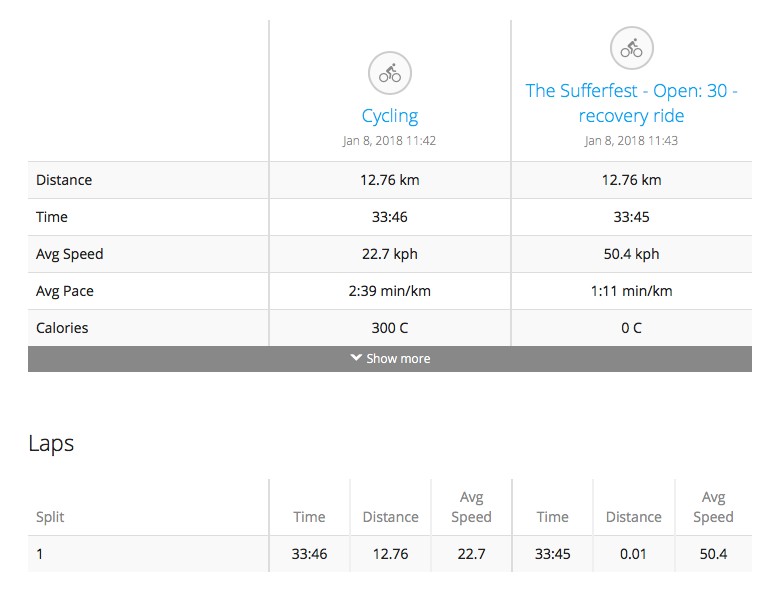The width and height of the screenshot is (772, 591).
Task: Click the Laps section heading
Action: [x=51, y=443]
